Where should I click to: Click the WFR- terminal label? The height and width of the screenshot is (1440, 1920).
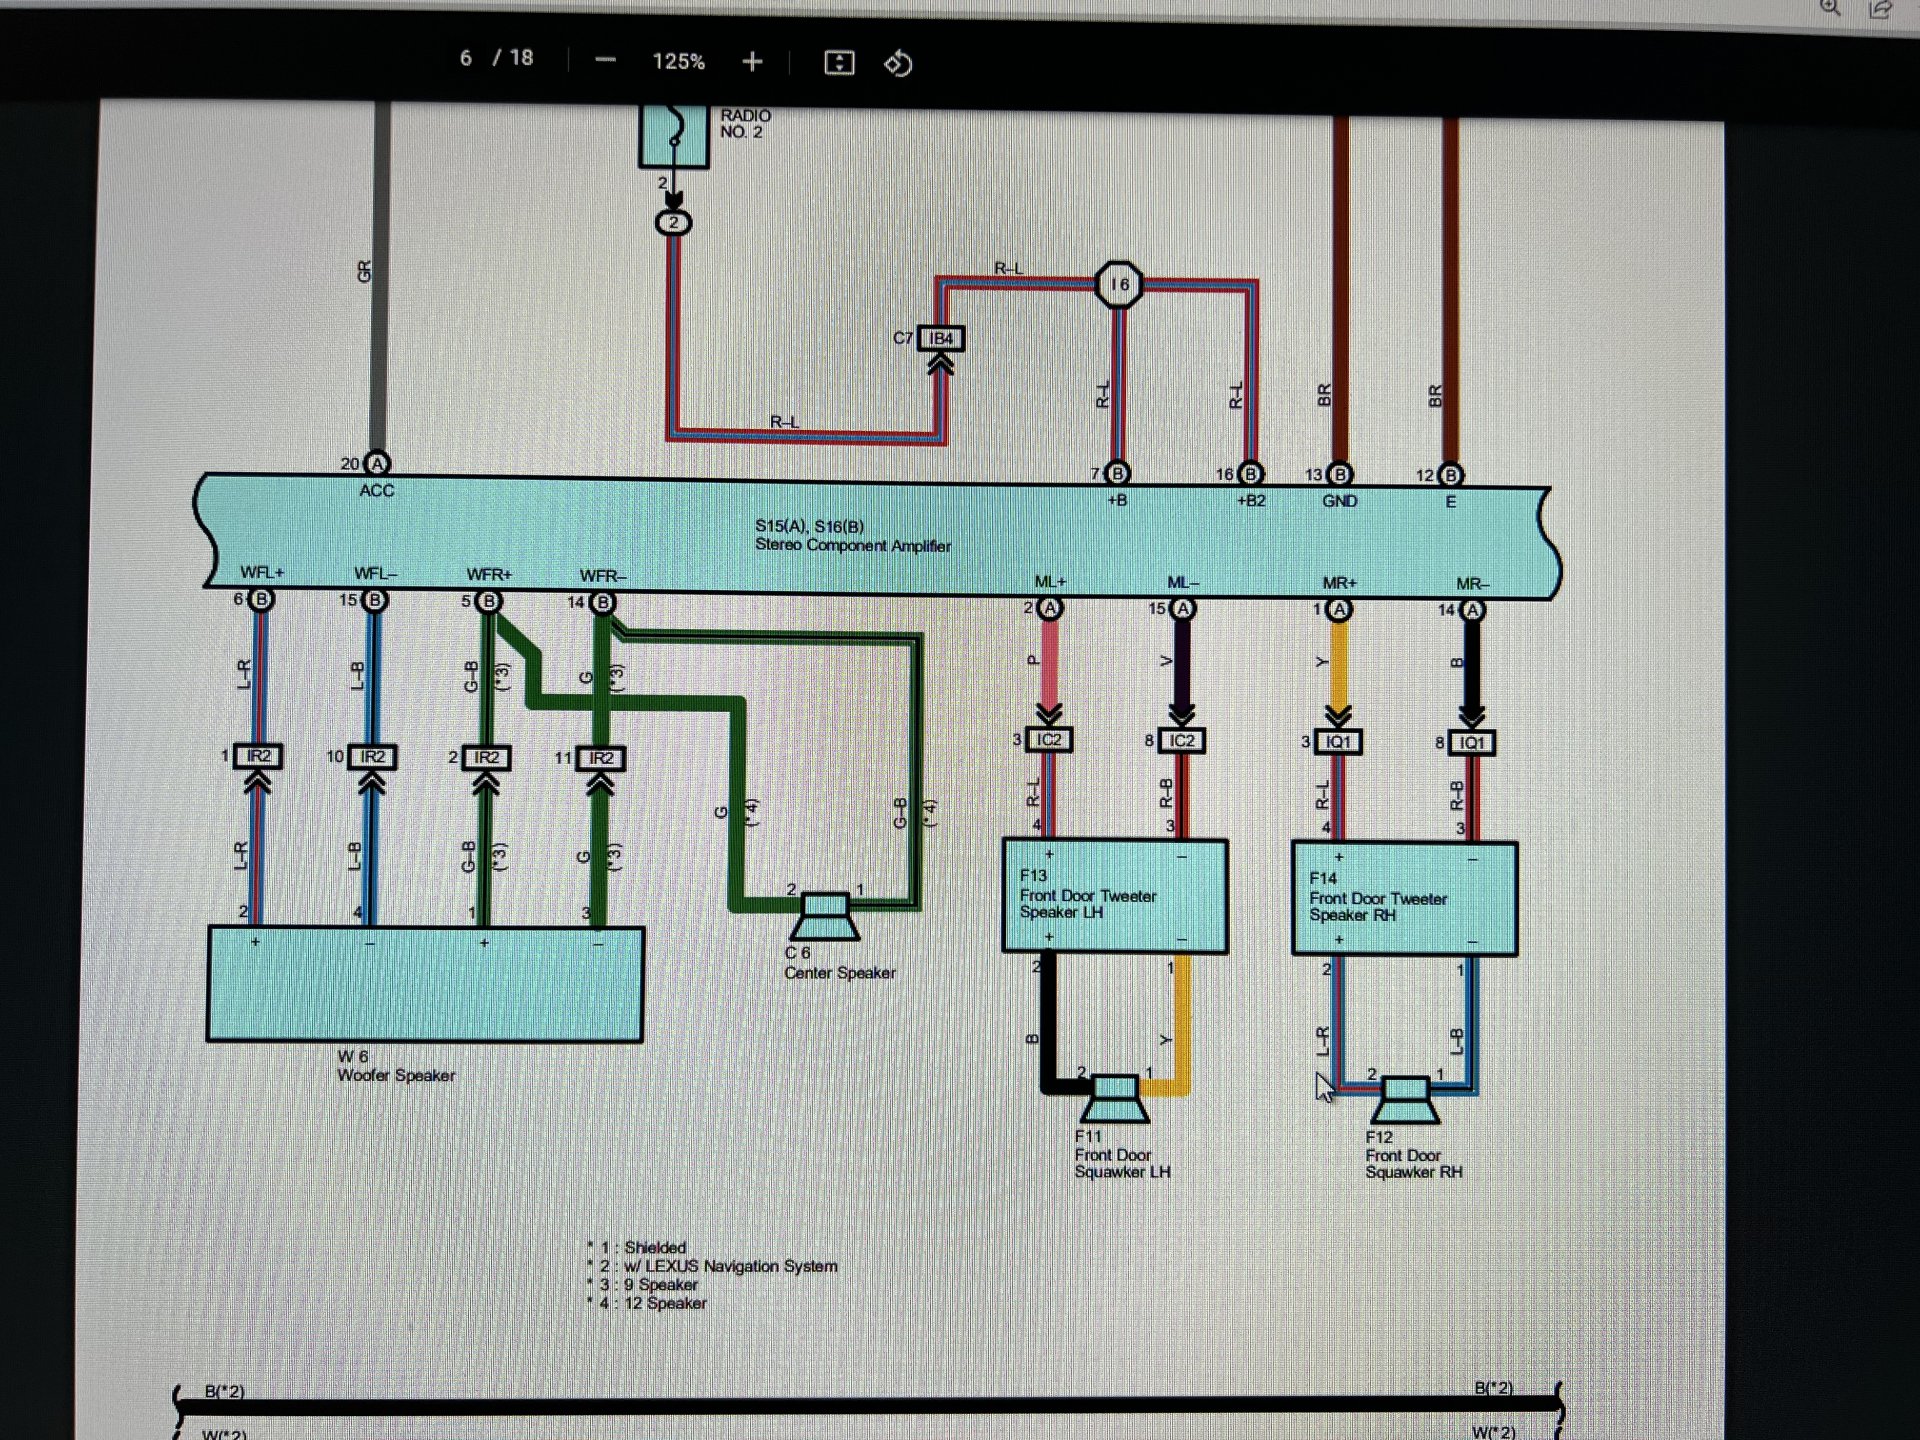[603, 576]
